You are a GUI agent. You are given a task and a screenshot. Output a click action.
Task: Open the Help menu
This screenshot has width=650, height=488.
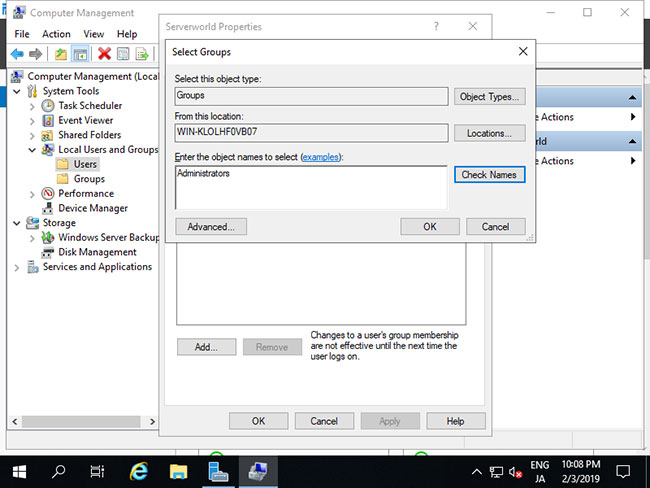pos(127,34)
